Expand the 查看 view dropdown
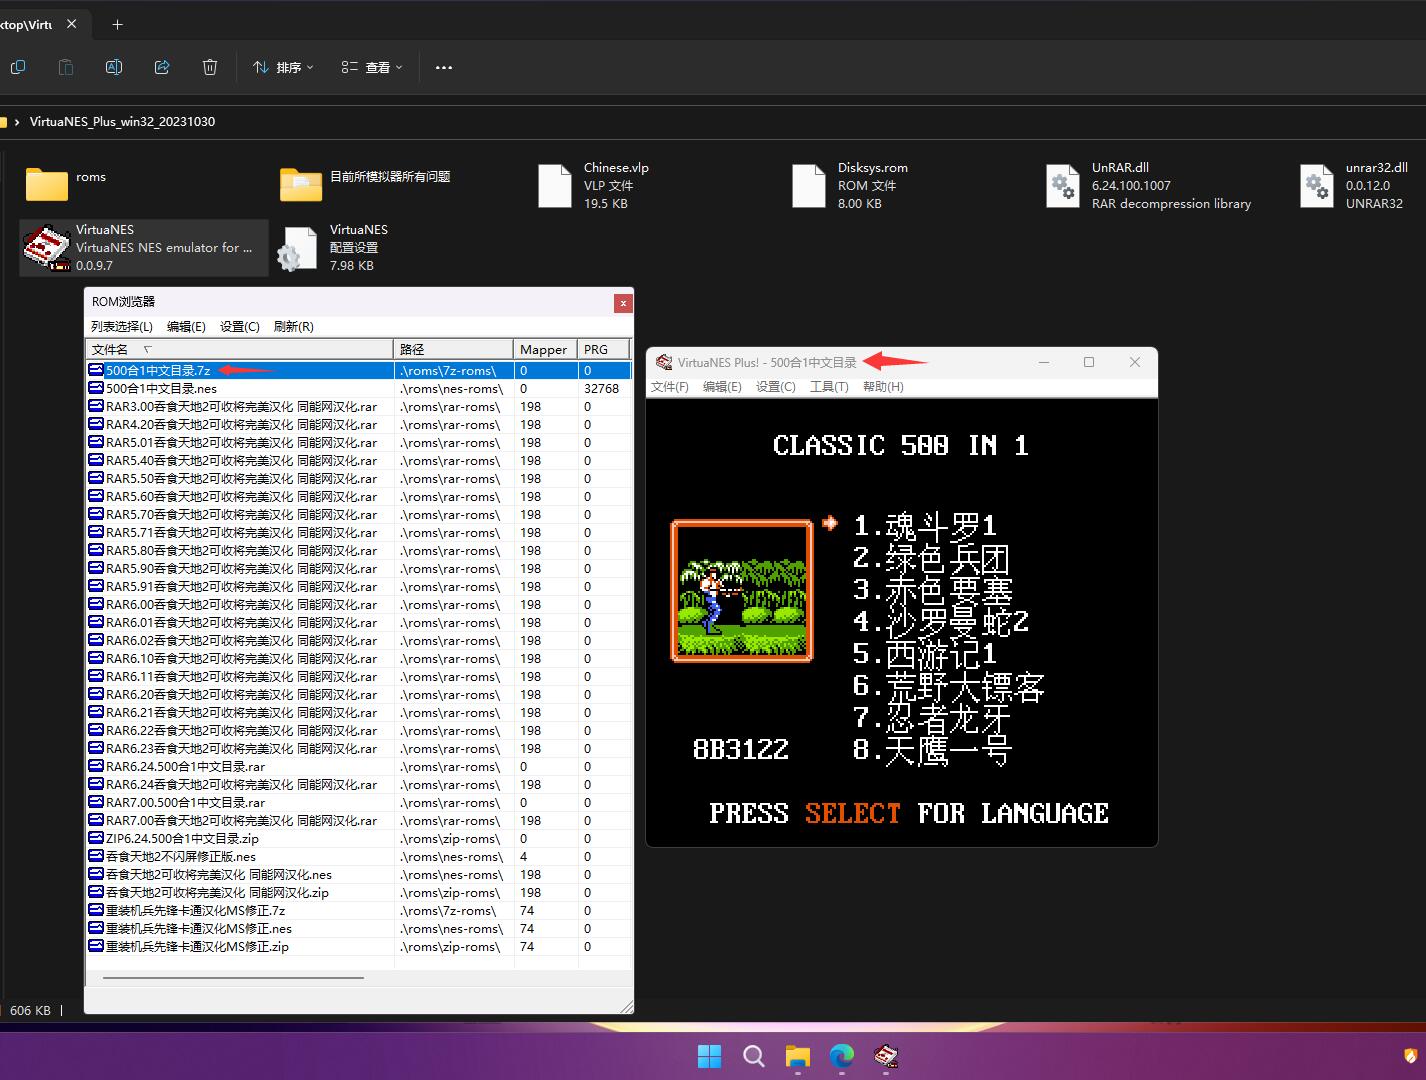1426x1080 pixels. click(372, 67)
